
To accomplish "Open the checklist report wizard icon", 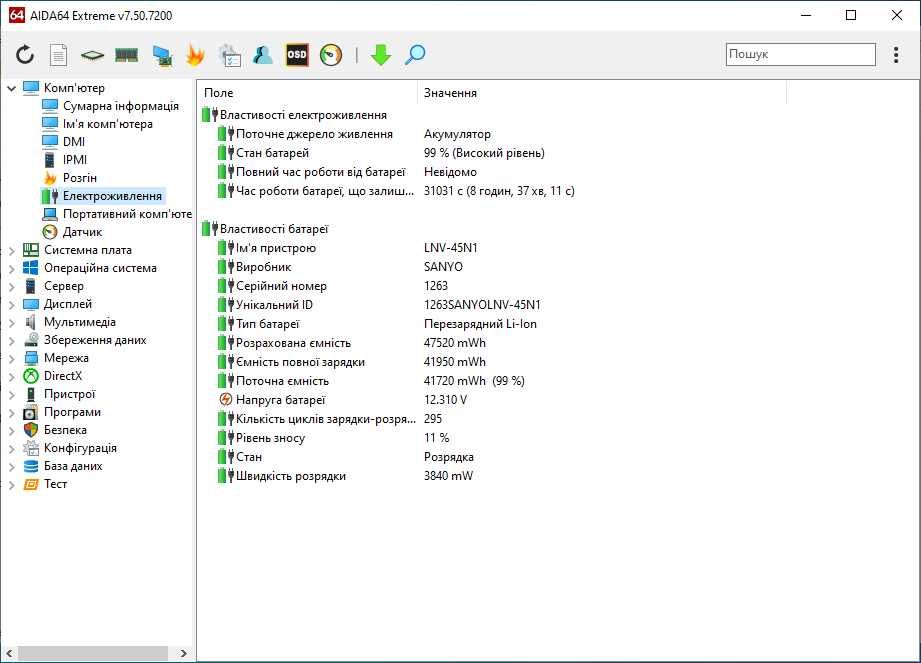I will click(229, 55).
